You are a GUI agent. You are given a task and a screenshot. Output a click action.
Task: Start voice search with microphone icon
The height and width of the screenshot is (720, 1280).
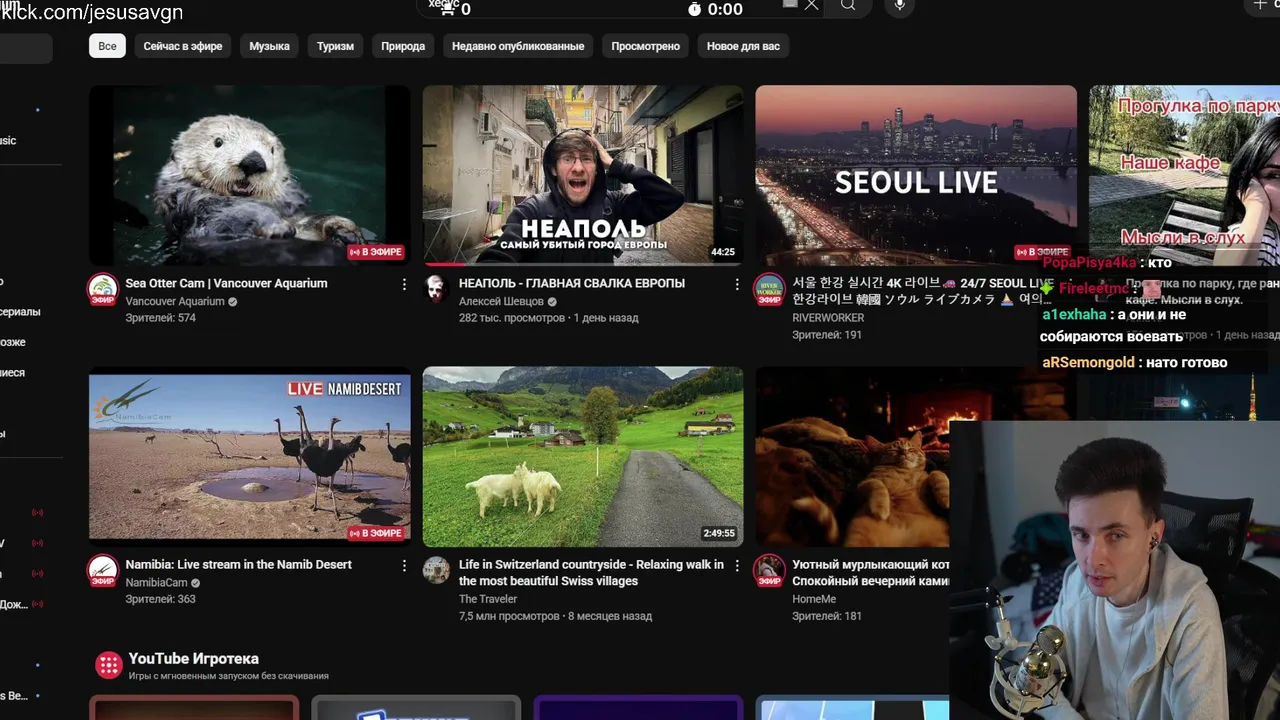[x=899, y=5]
